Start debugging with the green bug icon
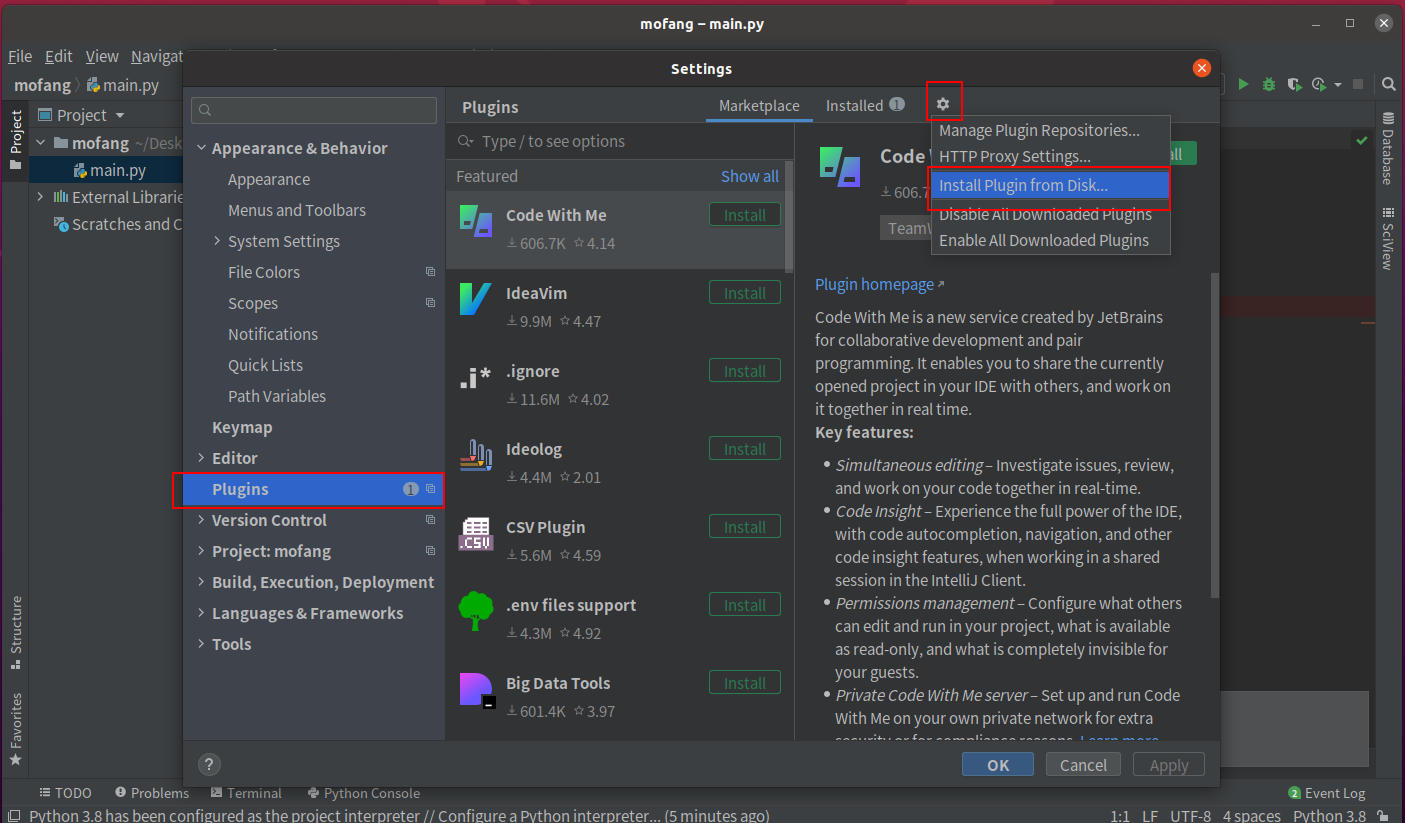 [1268, 85]
